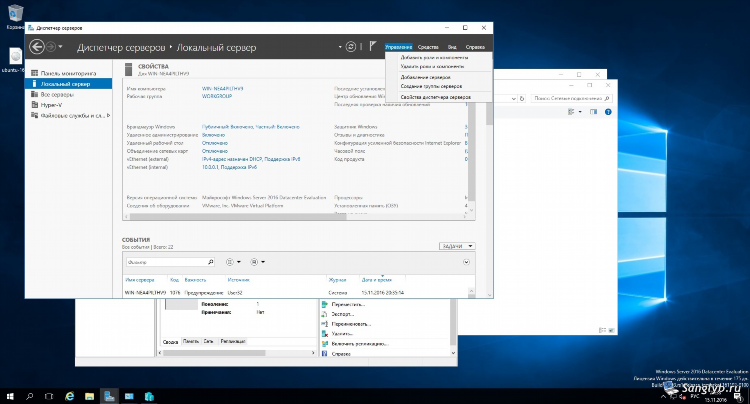Click the Hyper-V sidebar icon
Viewport: 750px width, 404px height.
point(34,105)
